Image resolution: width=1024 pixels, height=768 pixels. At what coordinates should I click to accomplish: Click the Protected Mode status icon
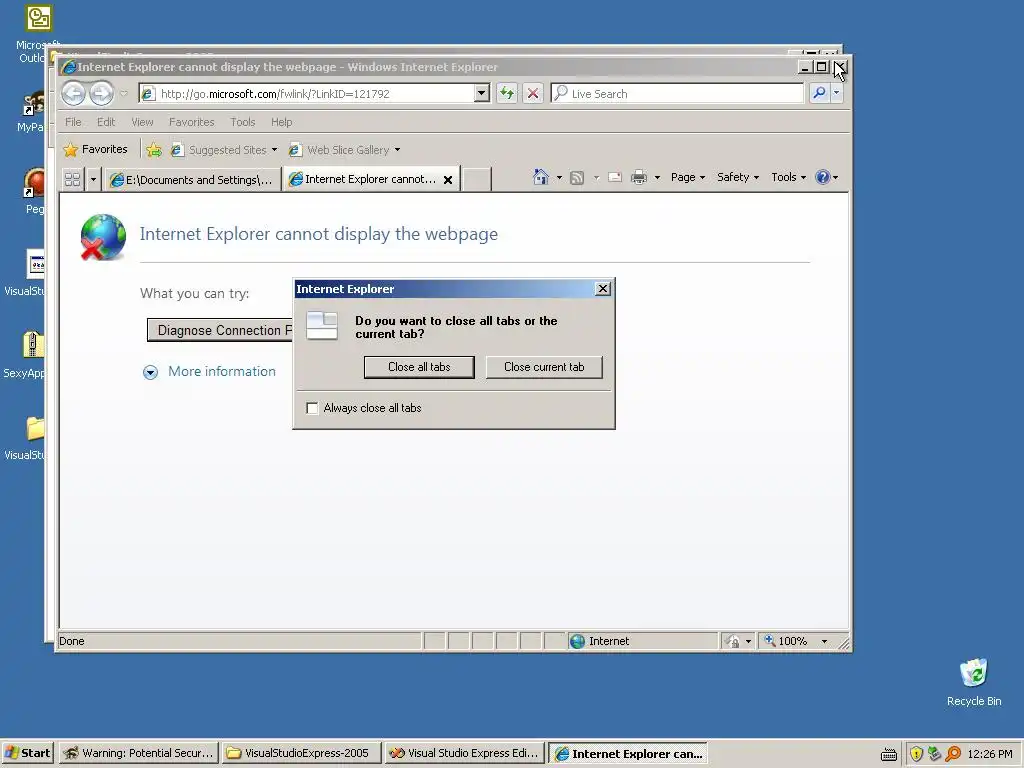pyautogui.click(x=733, y=641)
